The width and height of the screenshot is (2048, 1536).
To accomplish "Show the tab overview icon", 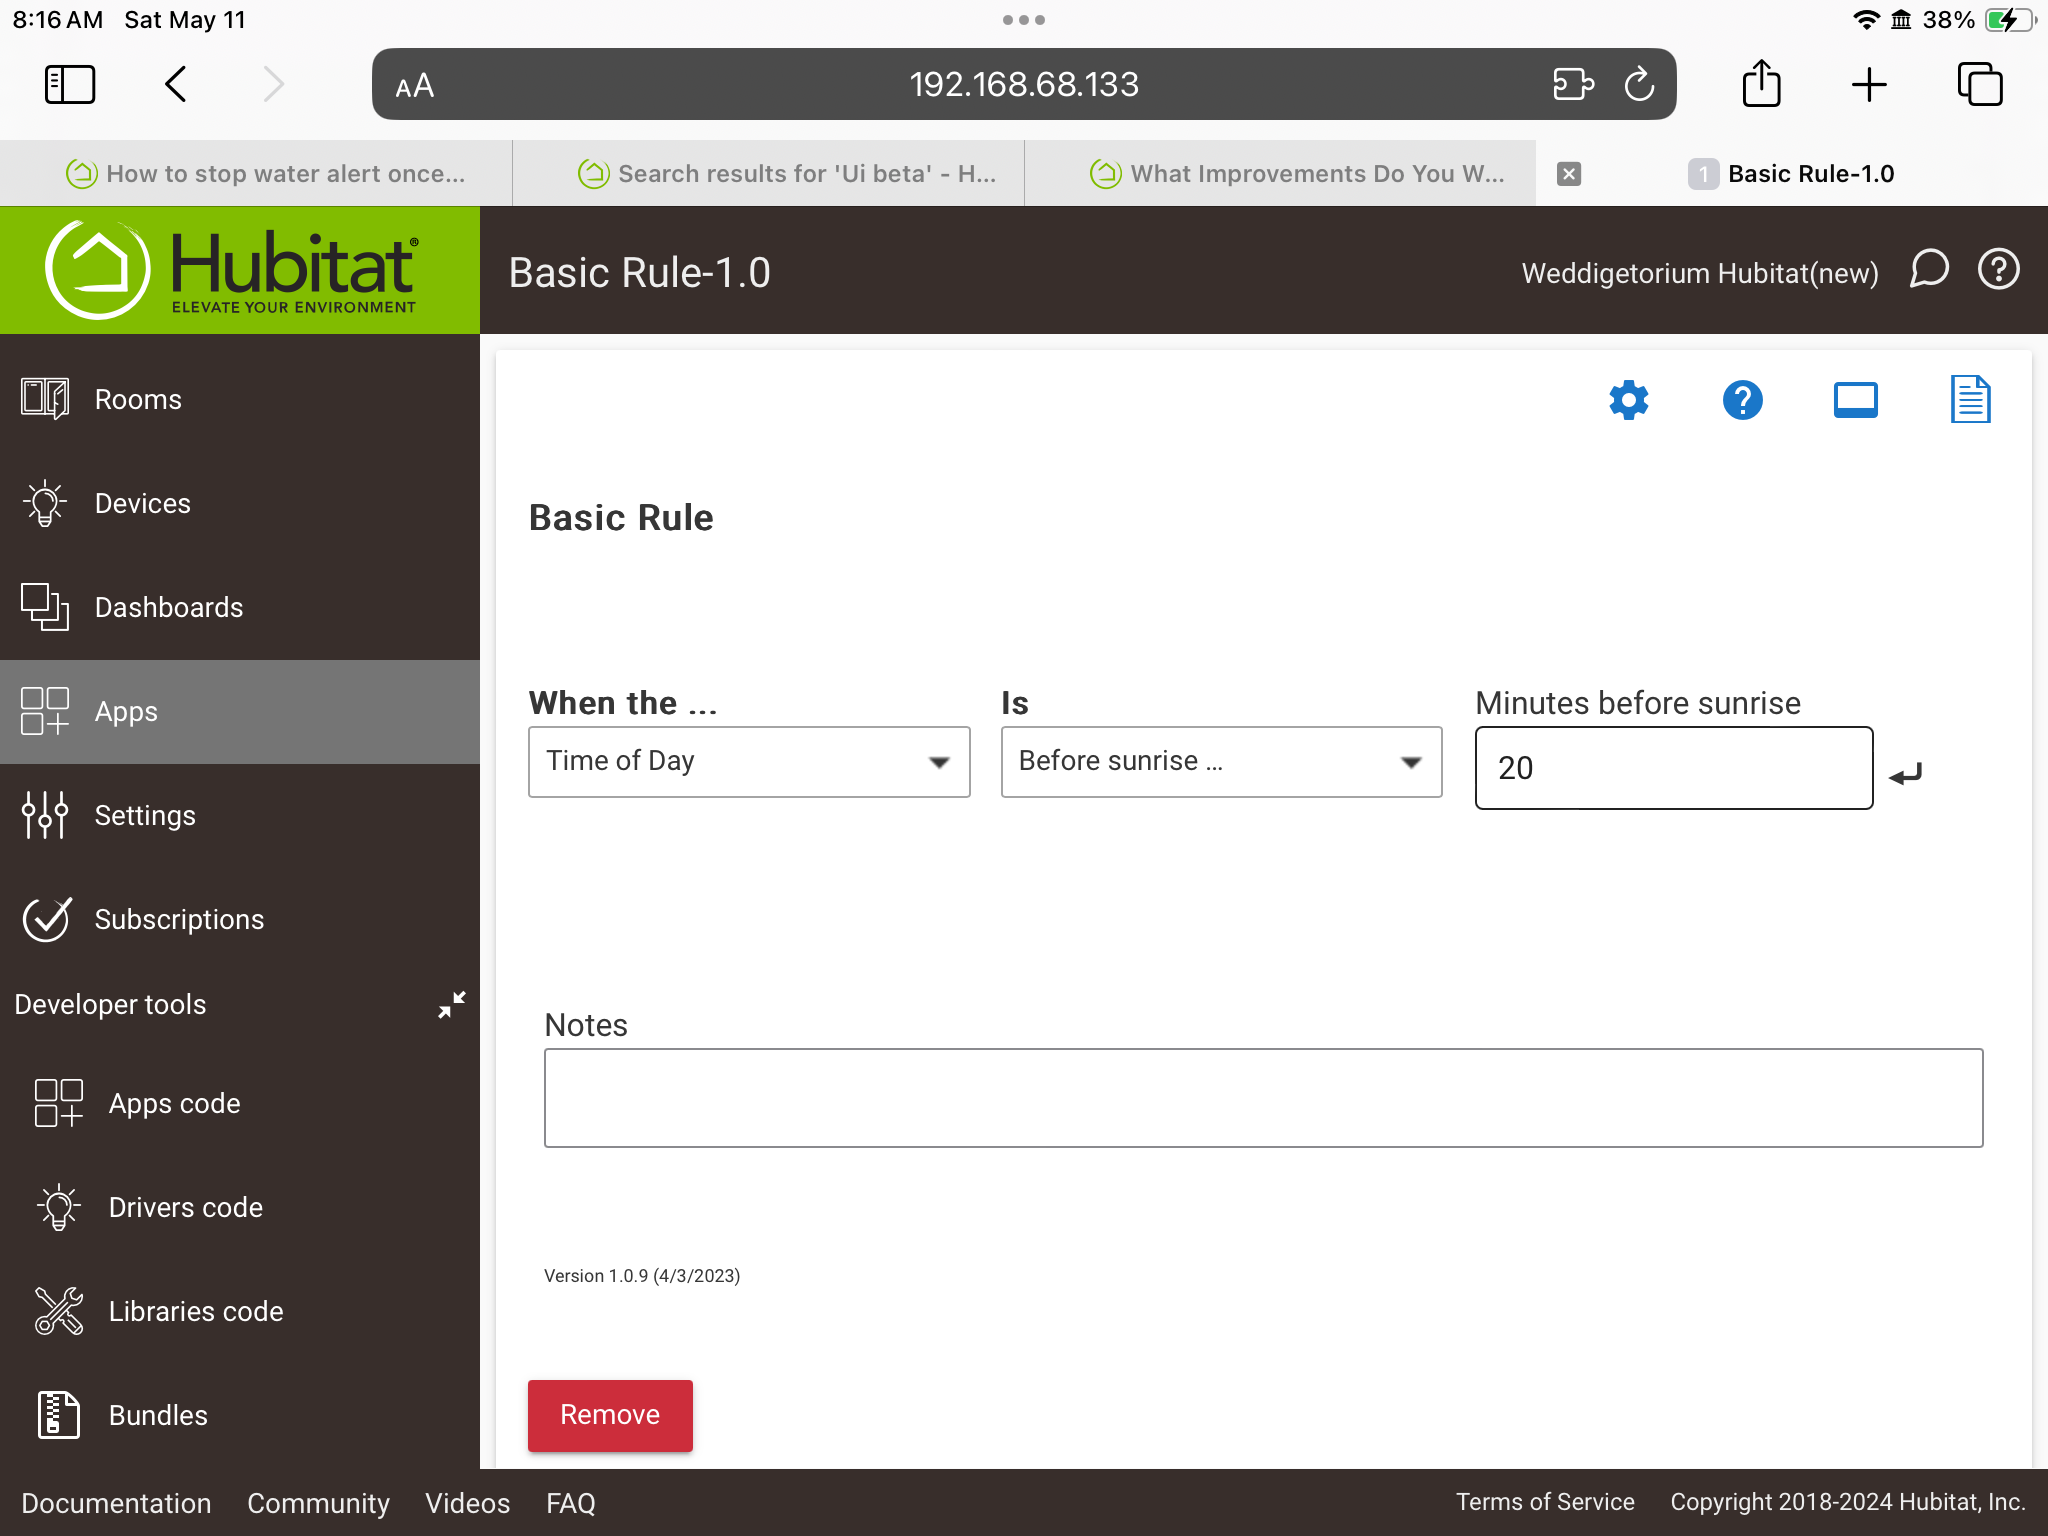I will [x=1980, y=84].
